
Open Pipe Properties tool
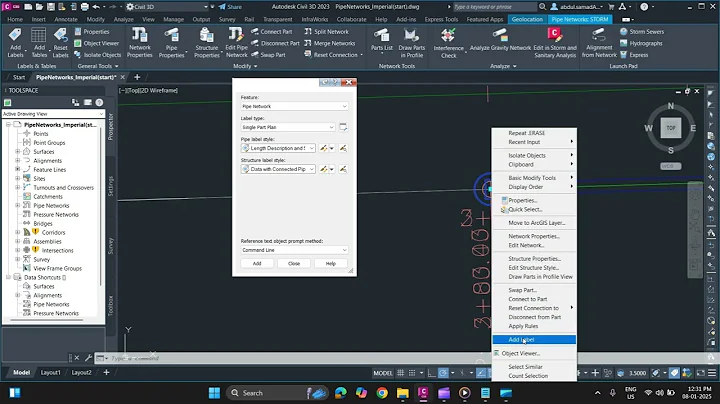171,42
